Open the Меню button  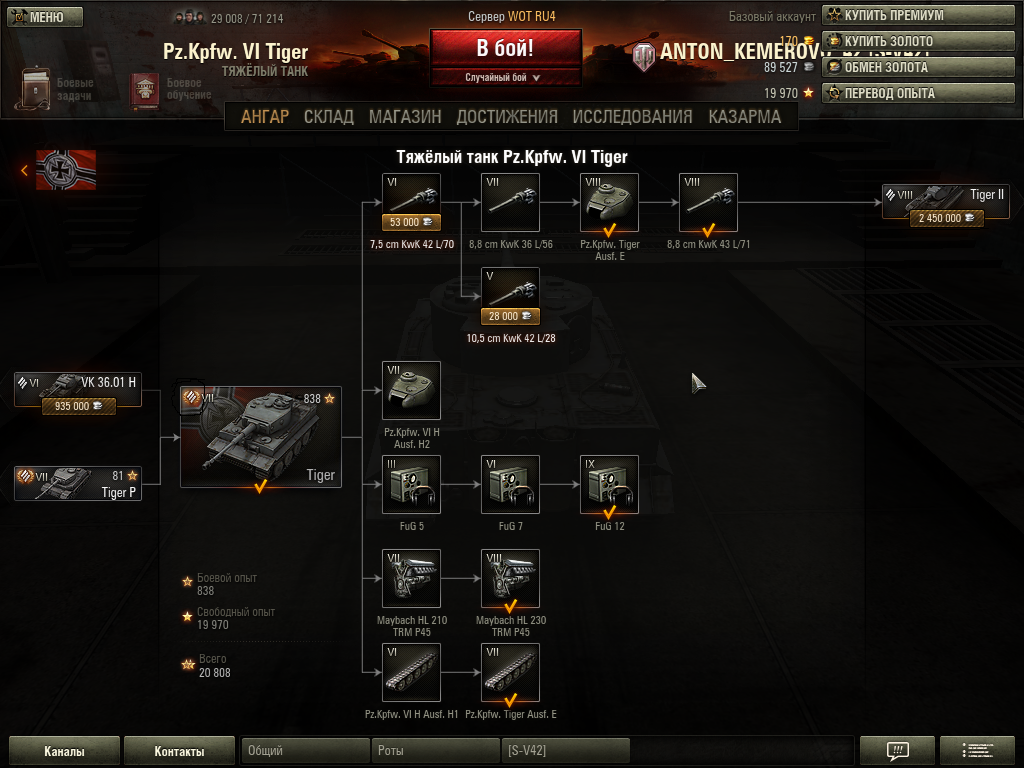coord(46,17)
